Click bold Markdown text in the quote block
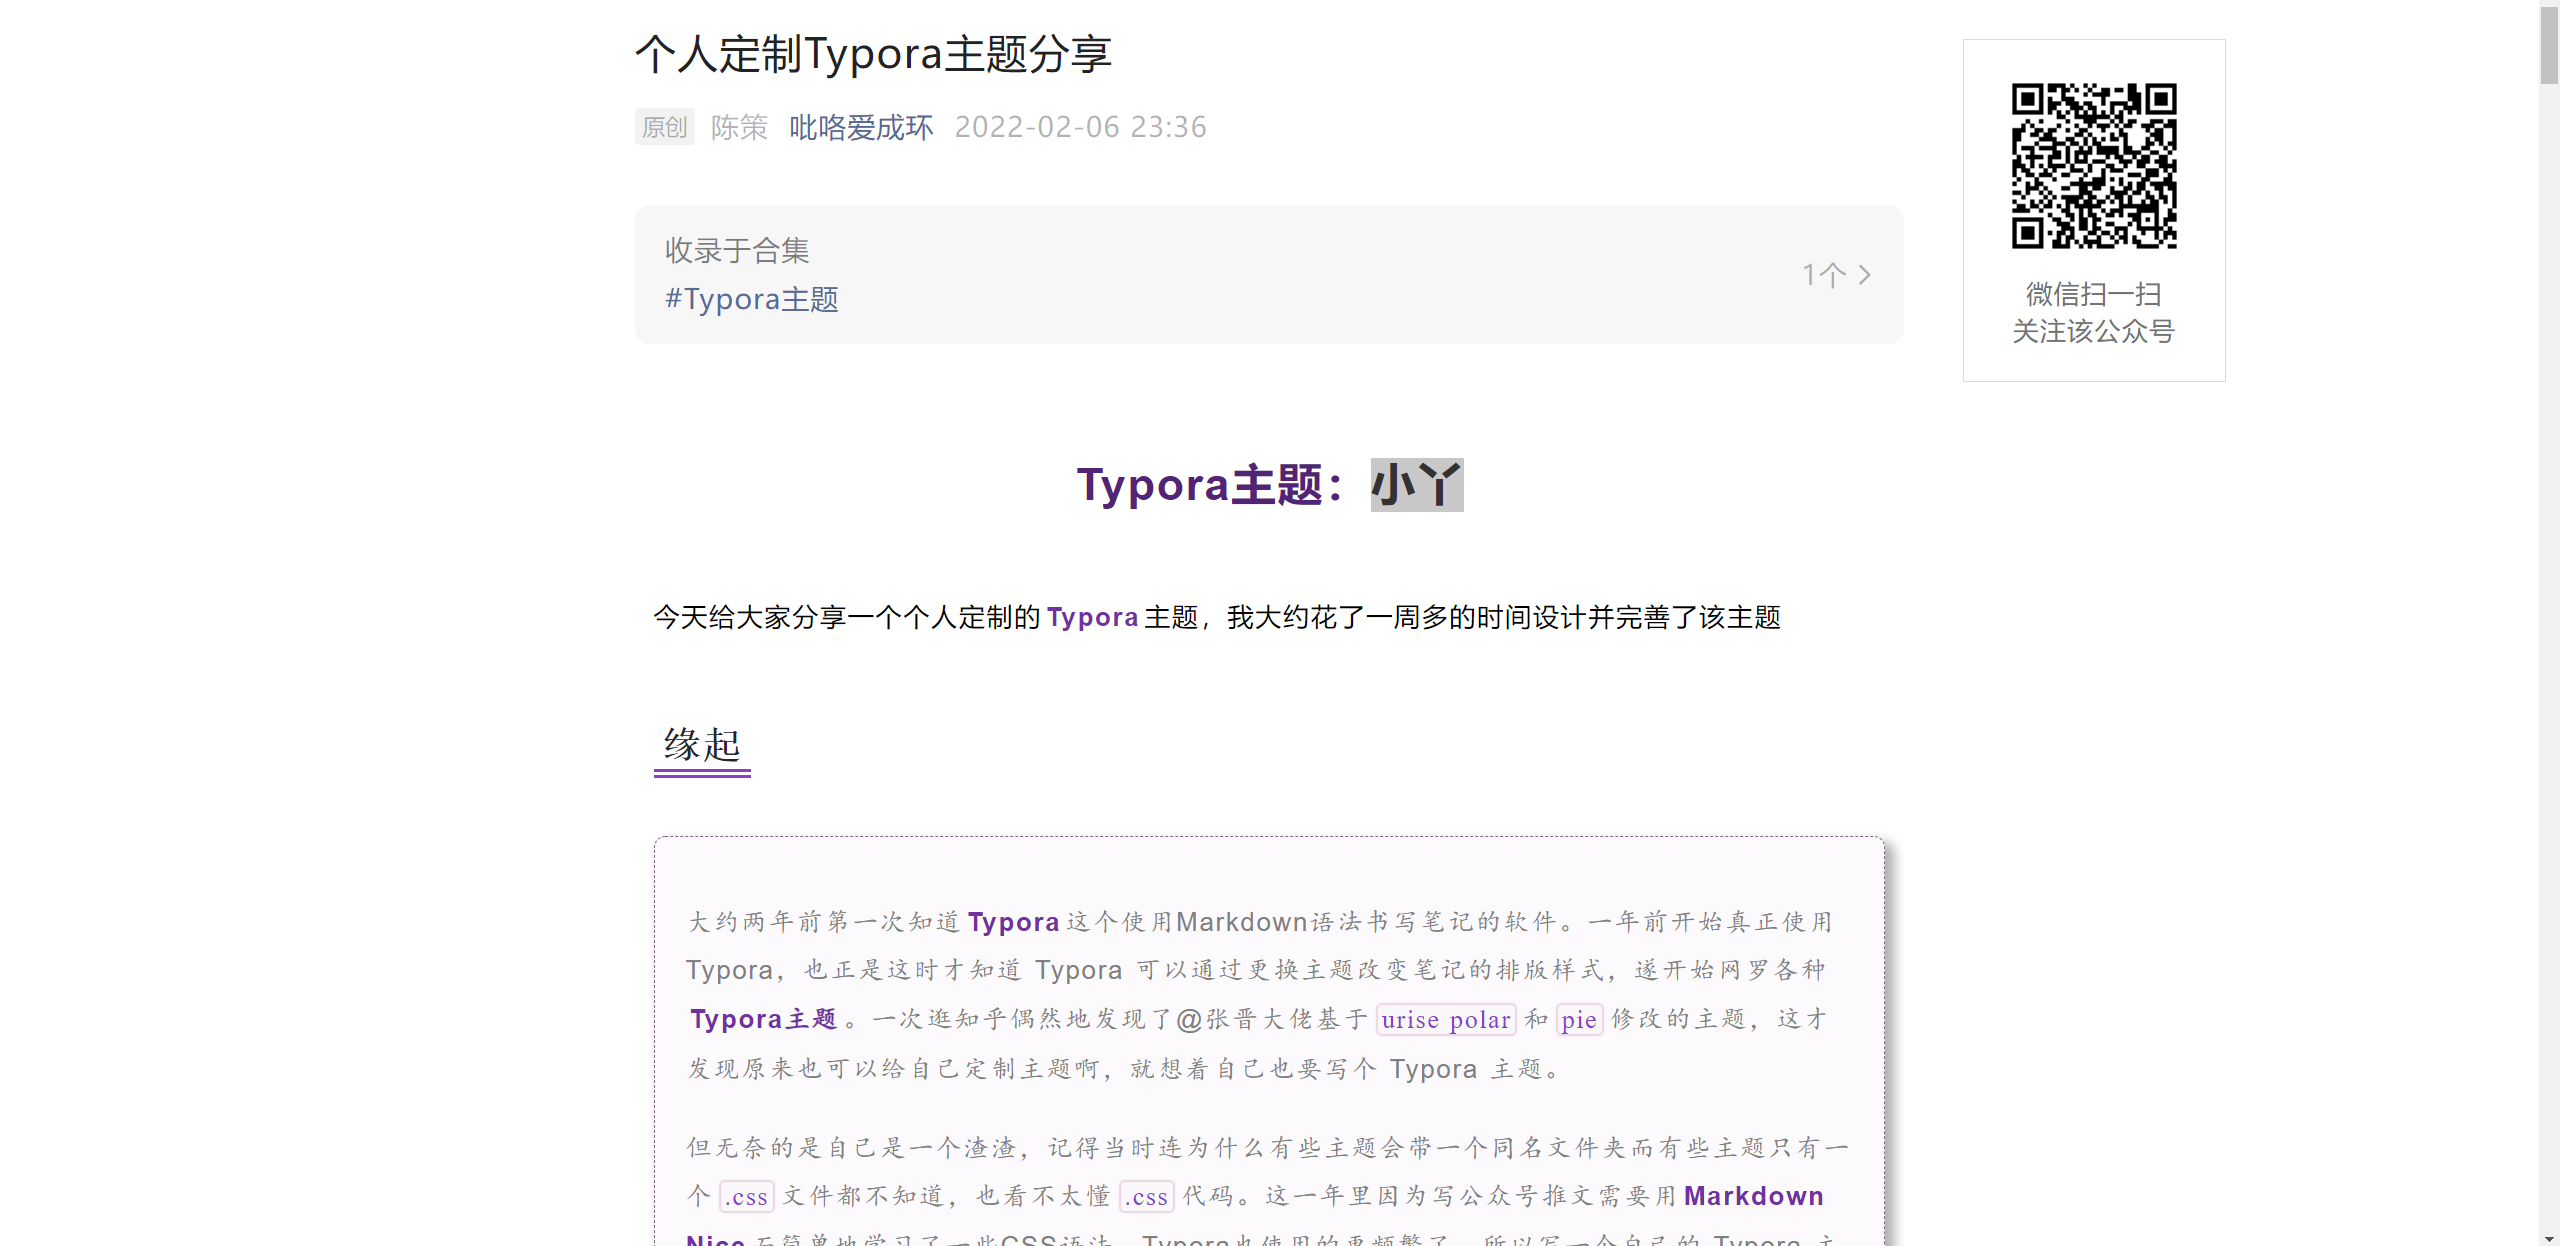This screenshot has height=1246, width=2560. [1754, 1196]
